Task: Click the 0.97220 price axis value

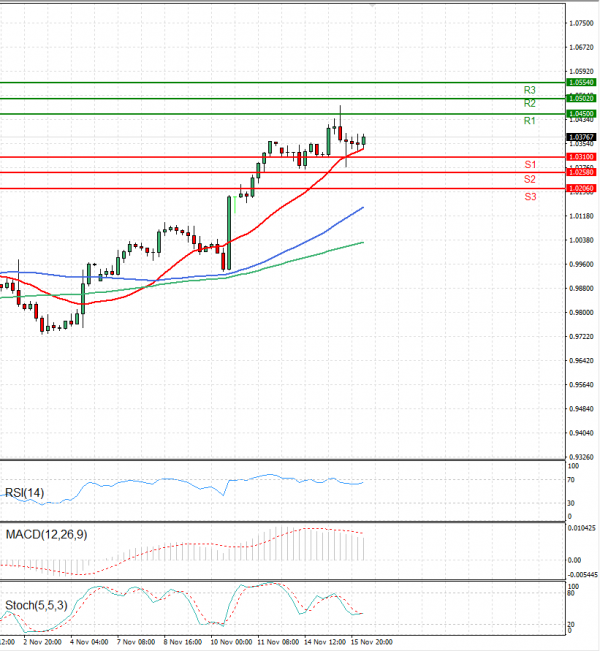Action: point(581,336)
